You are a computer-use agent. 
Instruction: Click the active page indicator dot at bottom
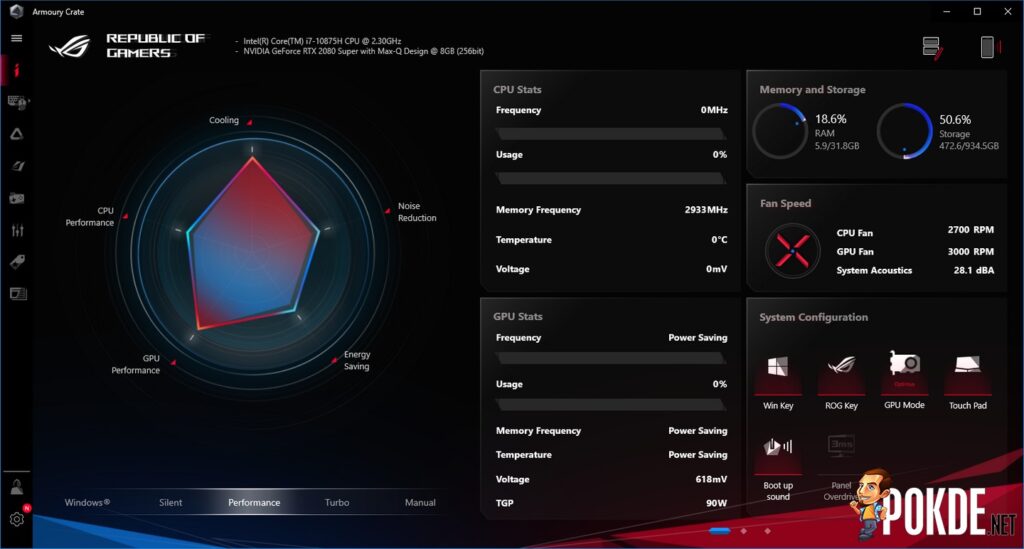click(720, 530)
